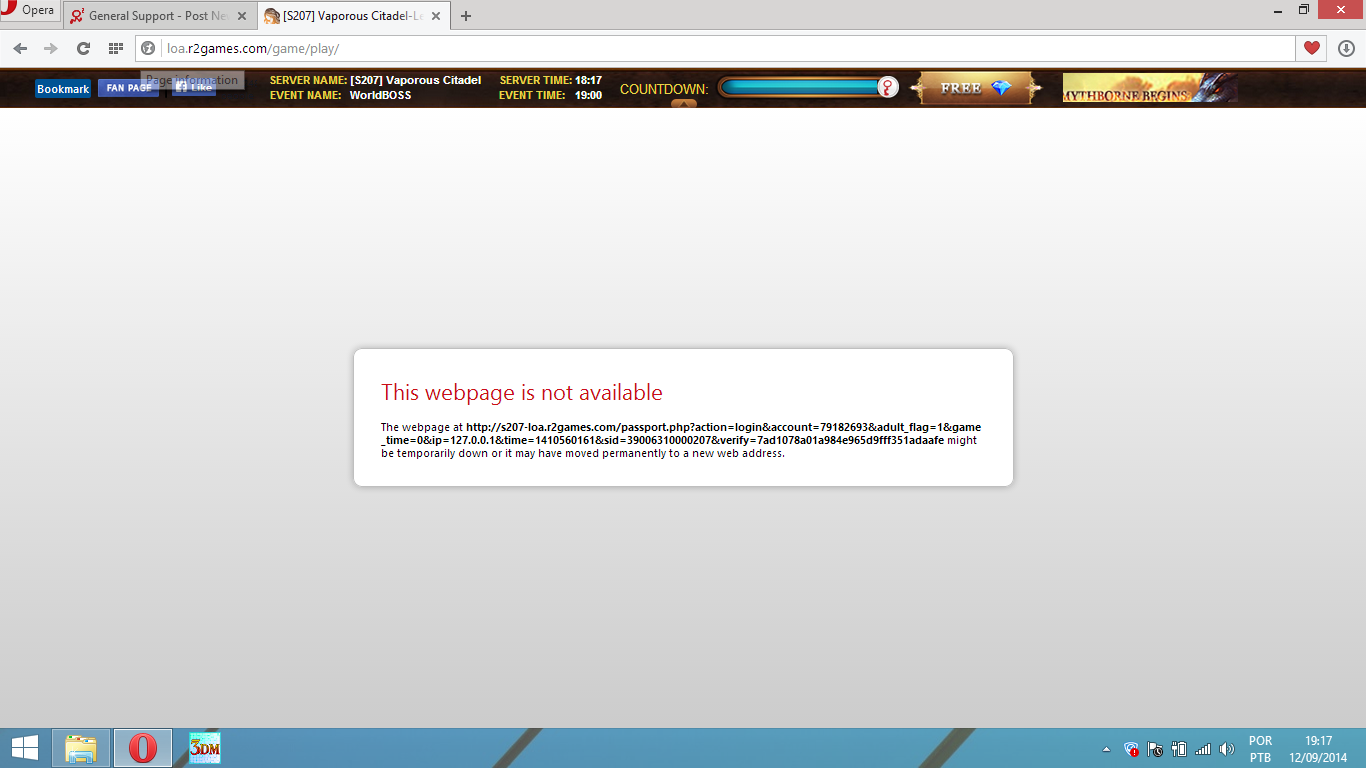Switch to General Support tab

150,16
